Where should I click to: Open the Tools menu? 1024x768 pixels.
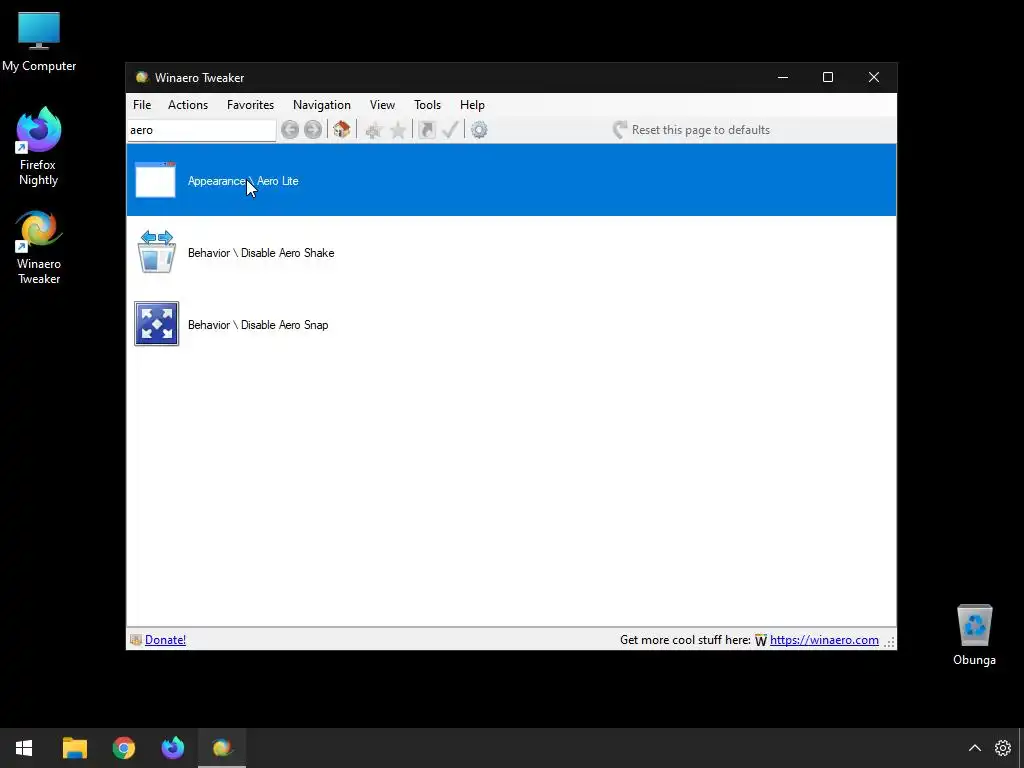coord(427,104)
